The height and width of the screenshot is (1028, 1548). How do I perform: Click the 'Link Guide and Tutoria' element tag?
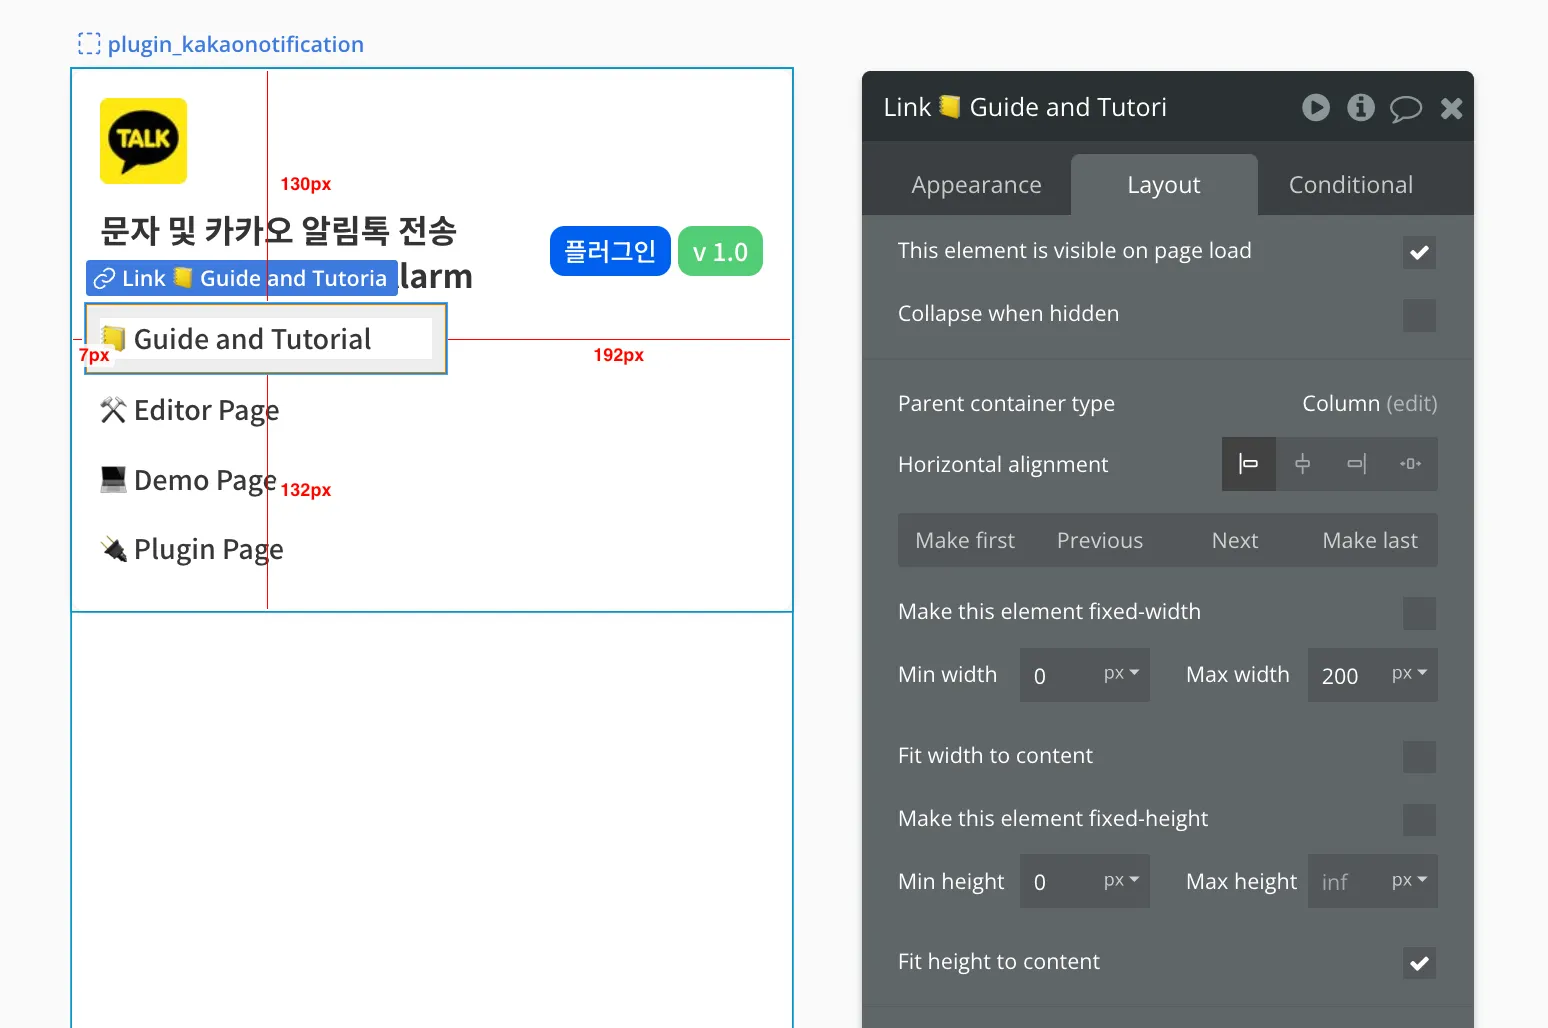pos(242,278)
